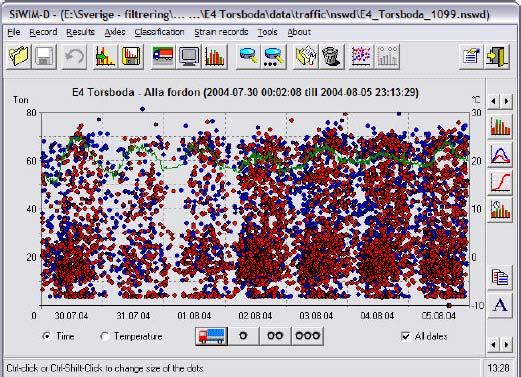This screenshot has height=377, width=521.
Task: Click the undo arrow toolbar icon
Action: pos(74,56)
